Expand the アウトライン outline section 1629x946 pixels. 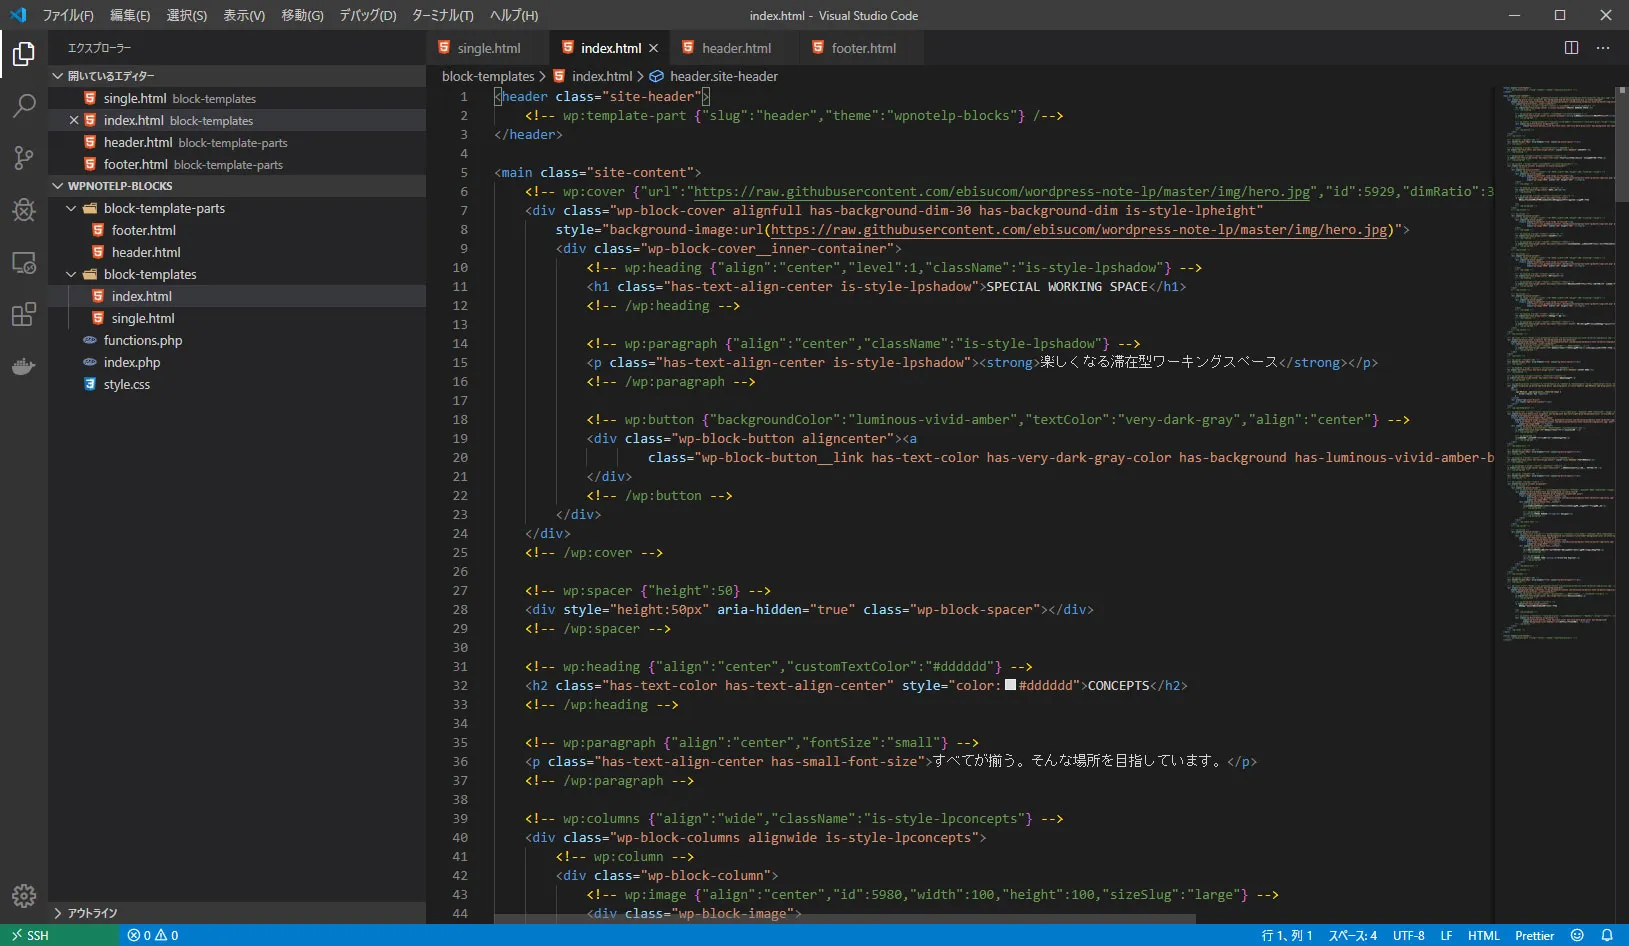pyautogui.click(x=92, y=913)
